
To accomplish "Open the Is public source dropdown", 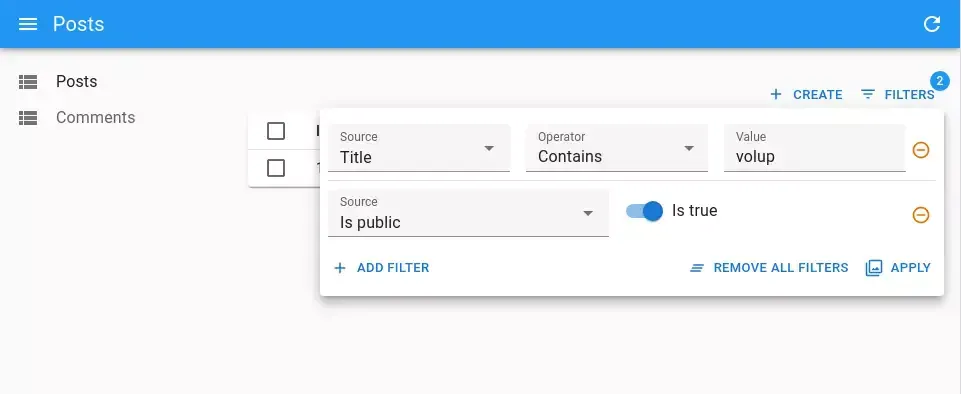I will (x=469, y=213).
